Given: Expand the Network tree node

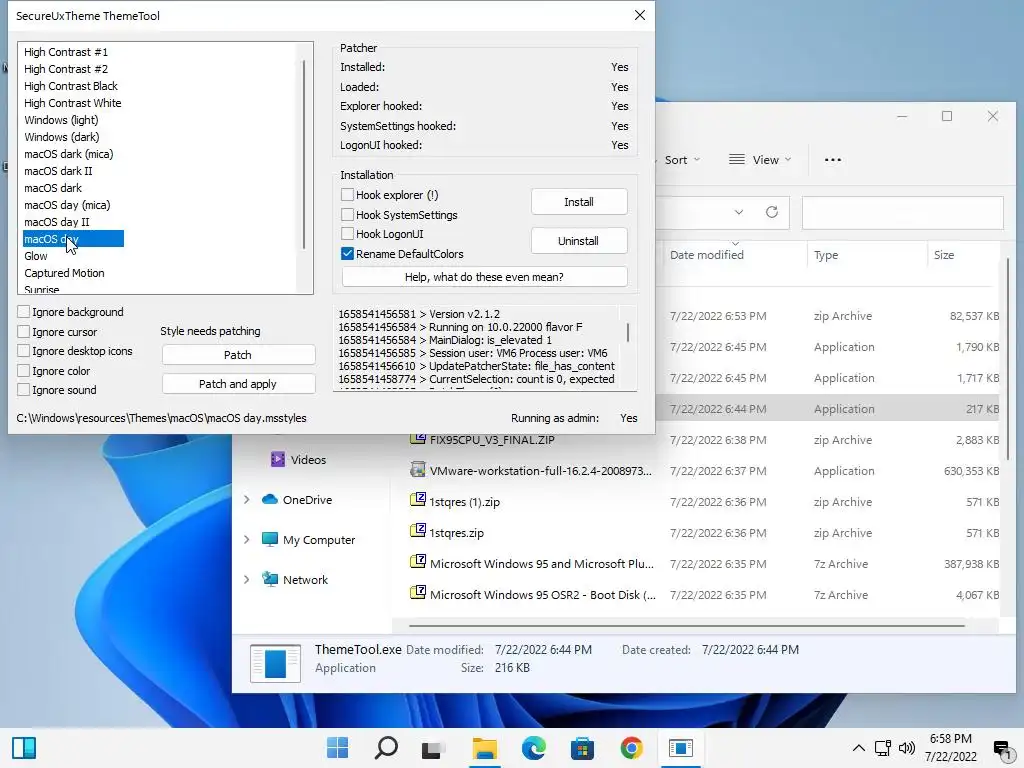Looking at the screenshot, I should pos(247,579).
